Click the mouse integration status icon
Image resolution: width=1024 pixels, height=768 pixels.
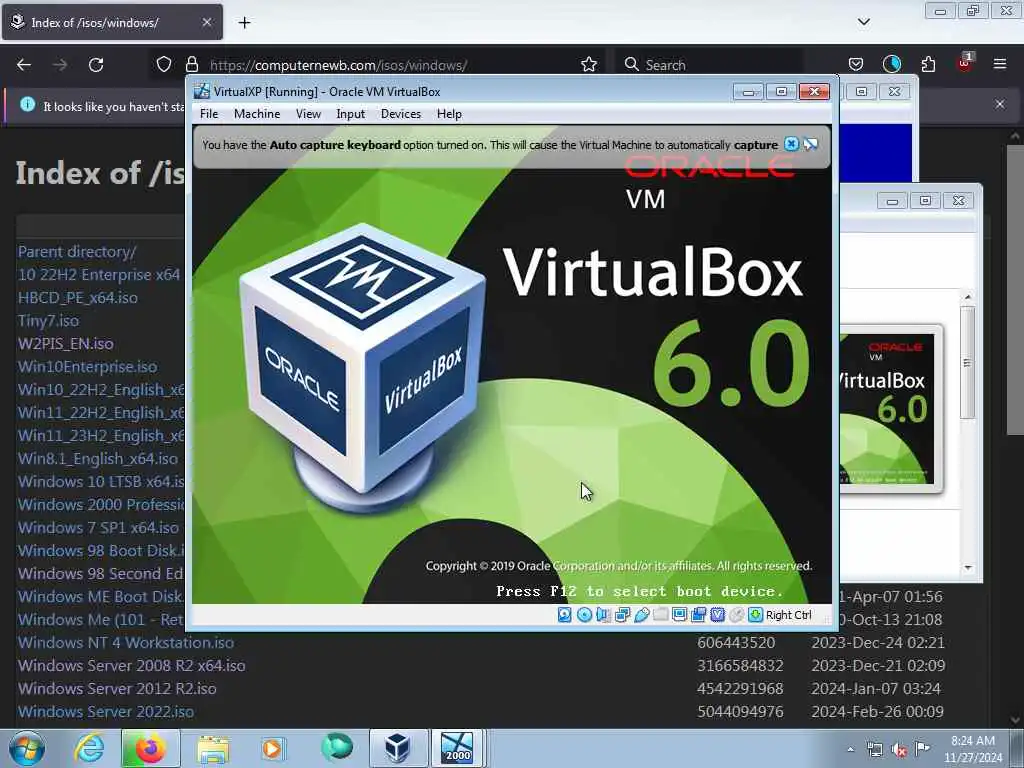pos(737,615)
